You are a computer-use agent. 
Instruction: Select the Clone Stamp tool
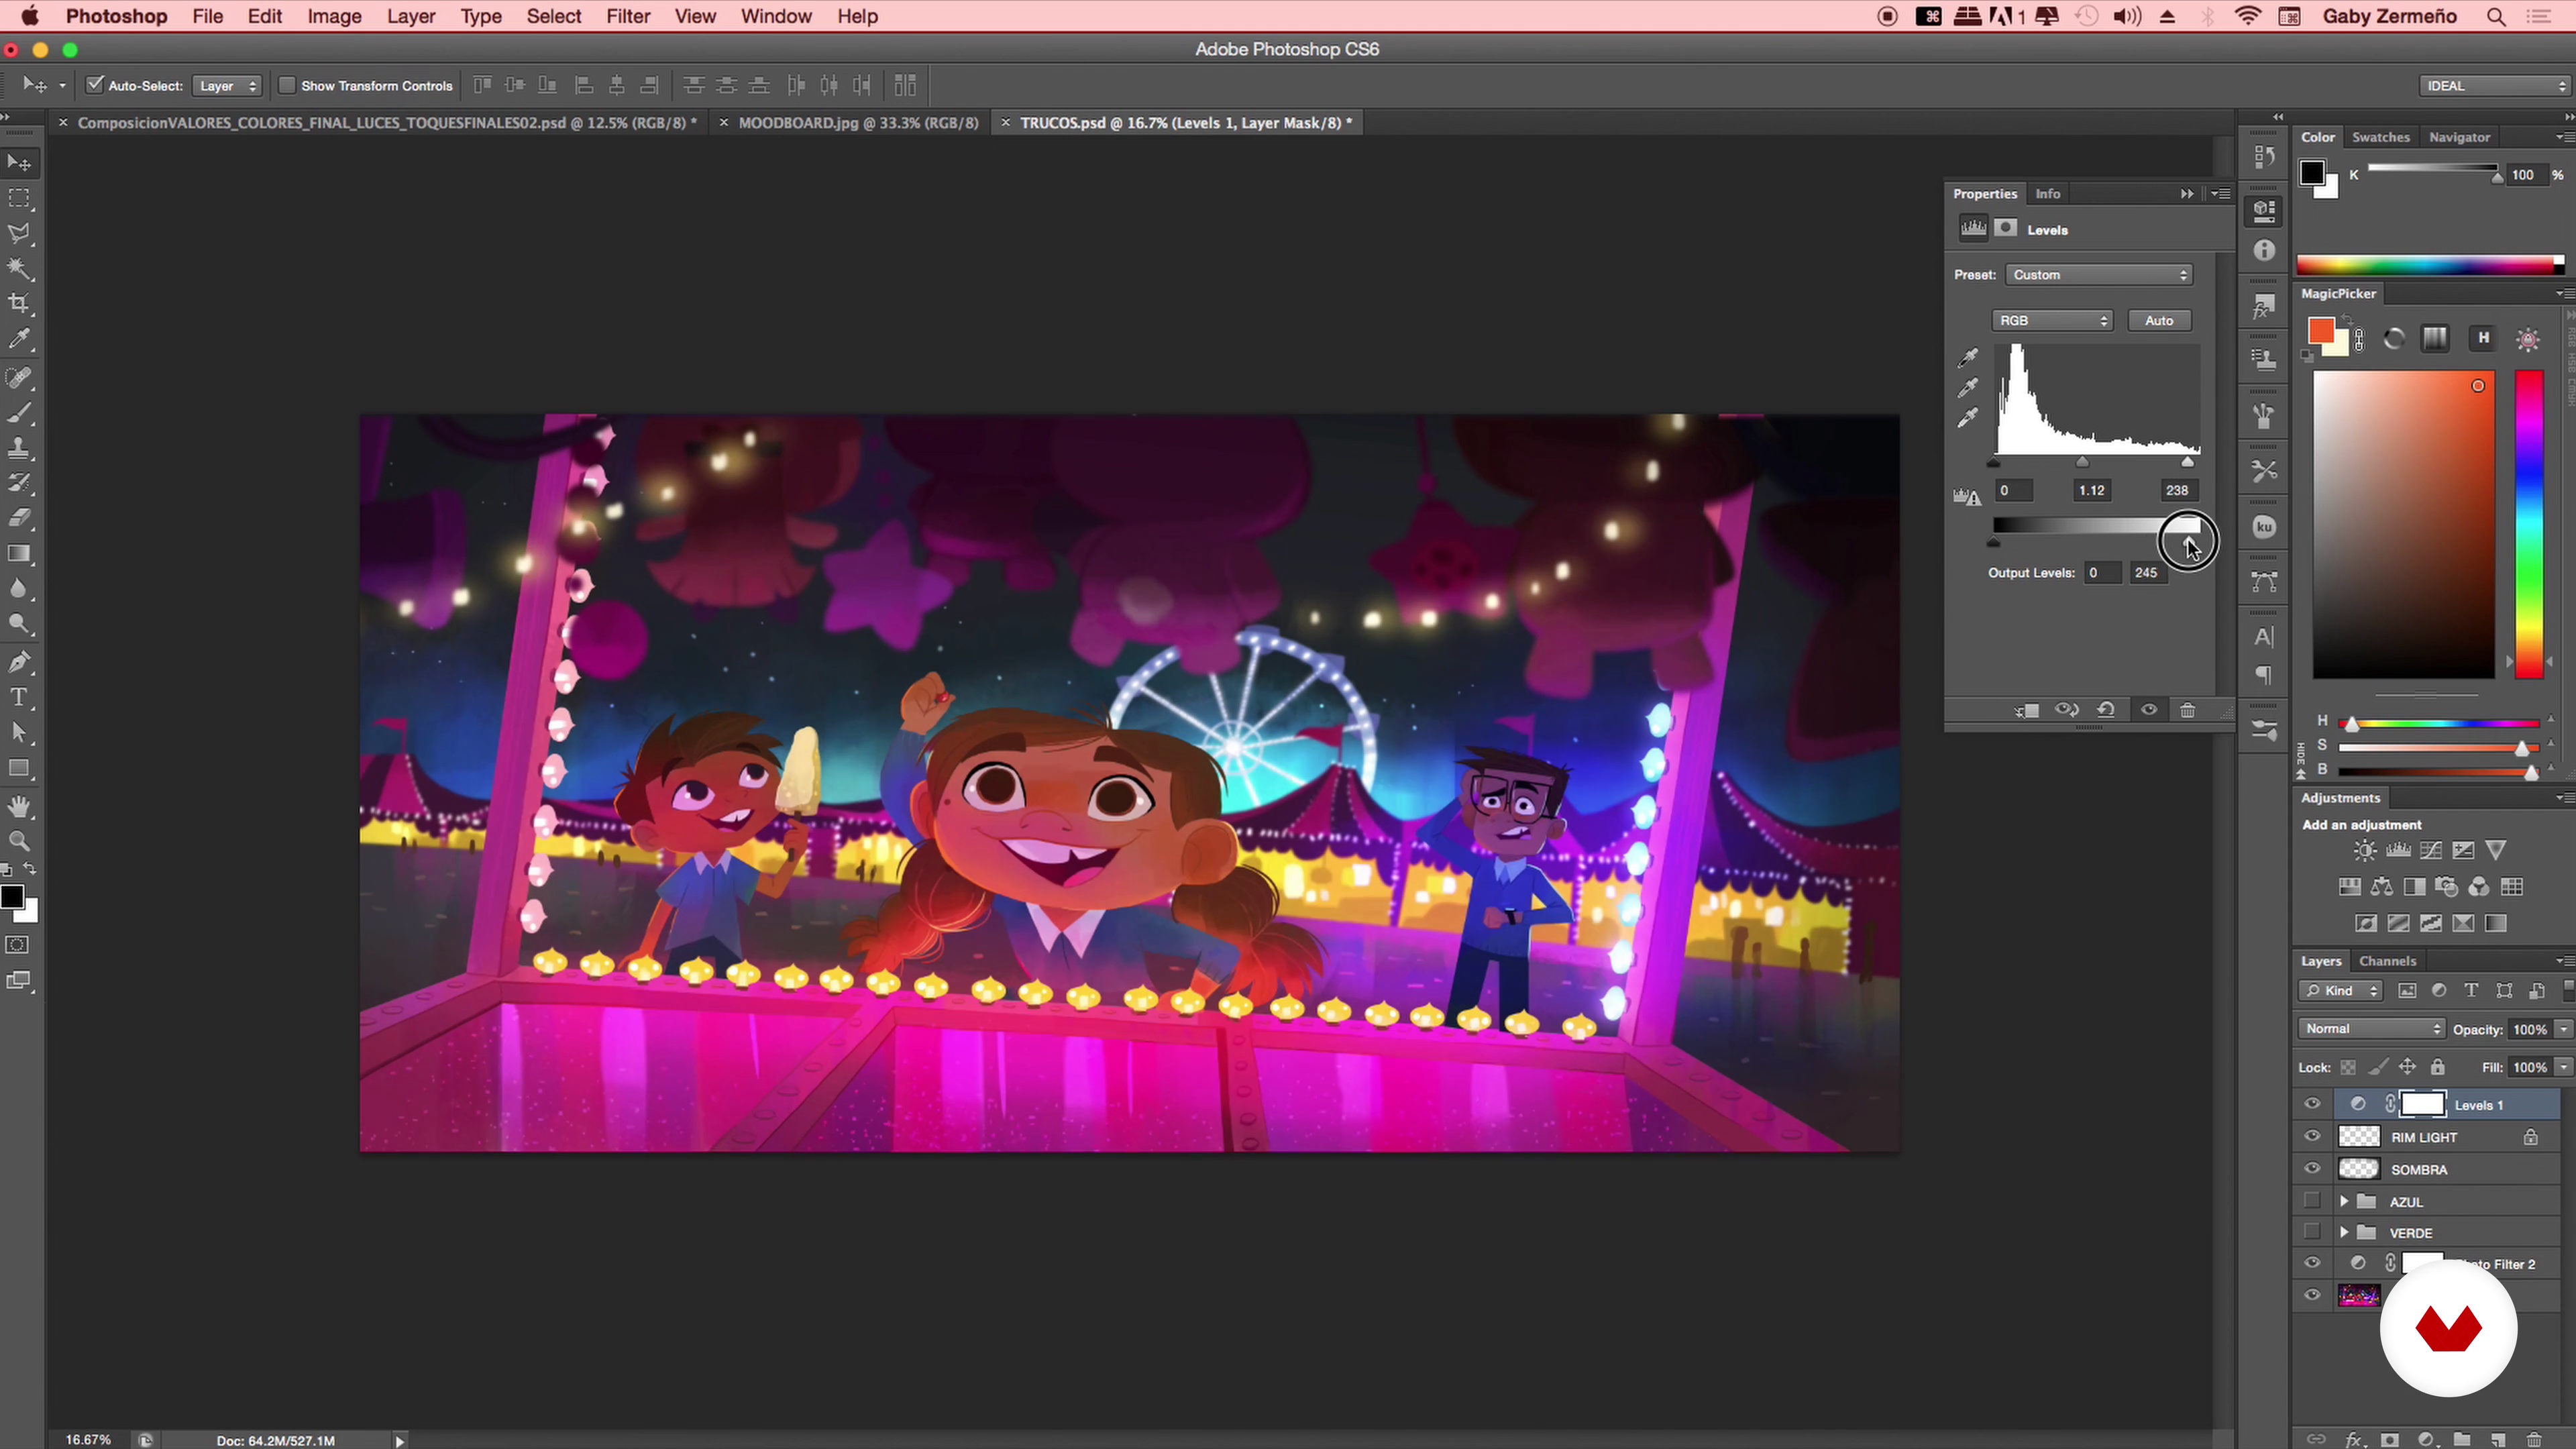point(19,447)
